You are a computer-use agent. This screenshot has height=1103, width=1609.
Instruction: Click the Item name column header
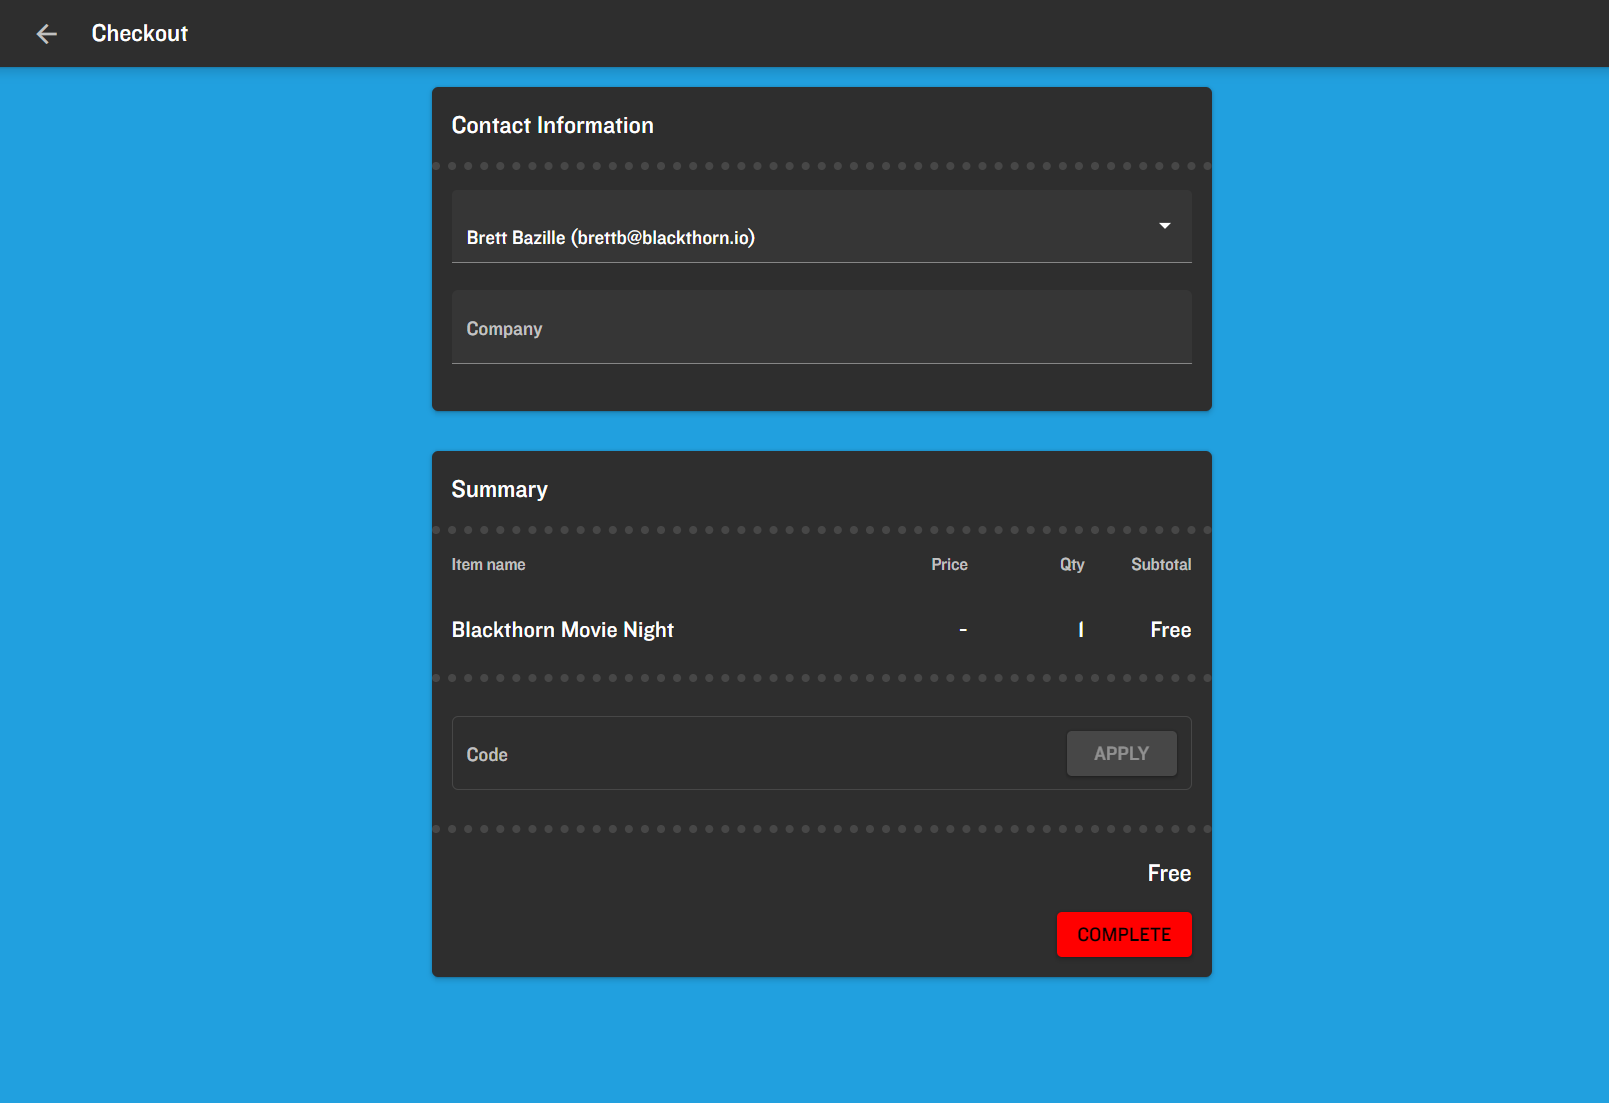pyautogui.click(x=488, y=565)
